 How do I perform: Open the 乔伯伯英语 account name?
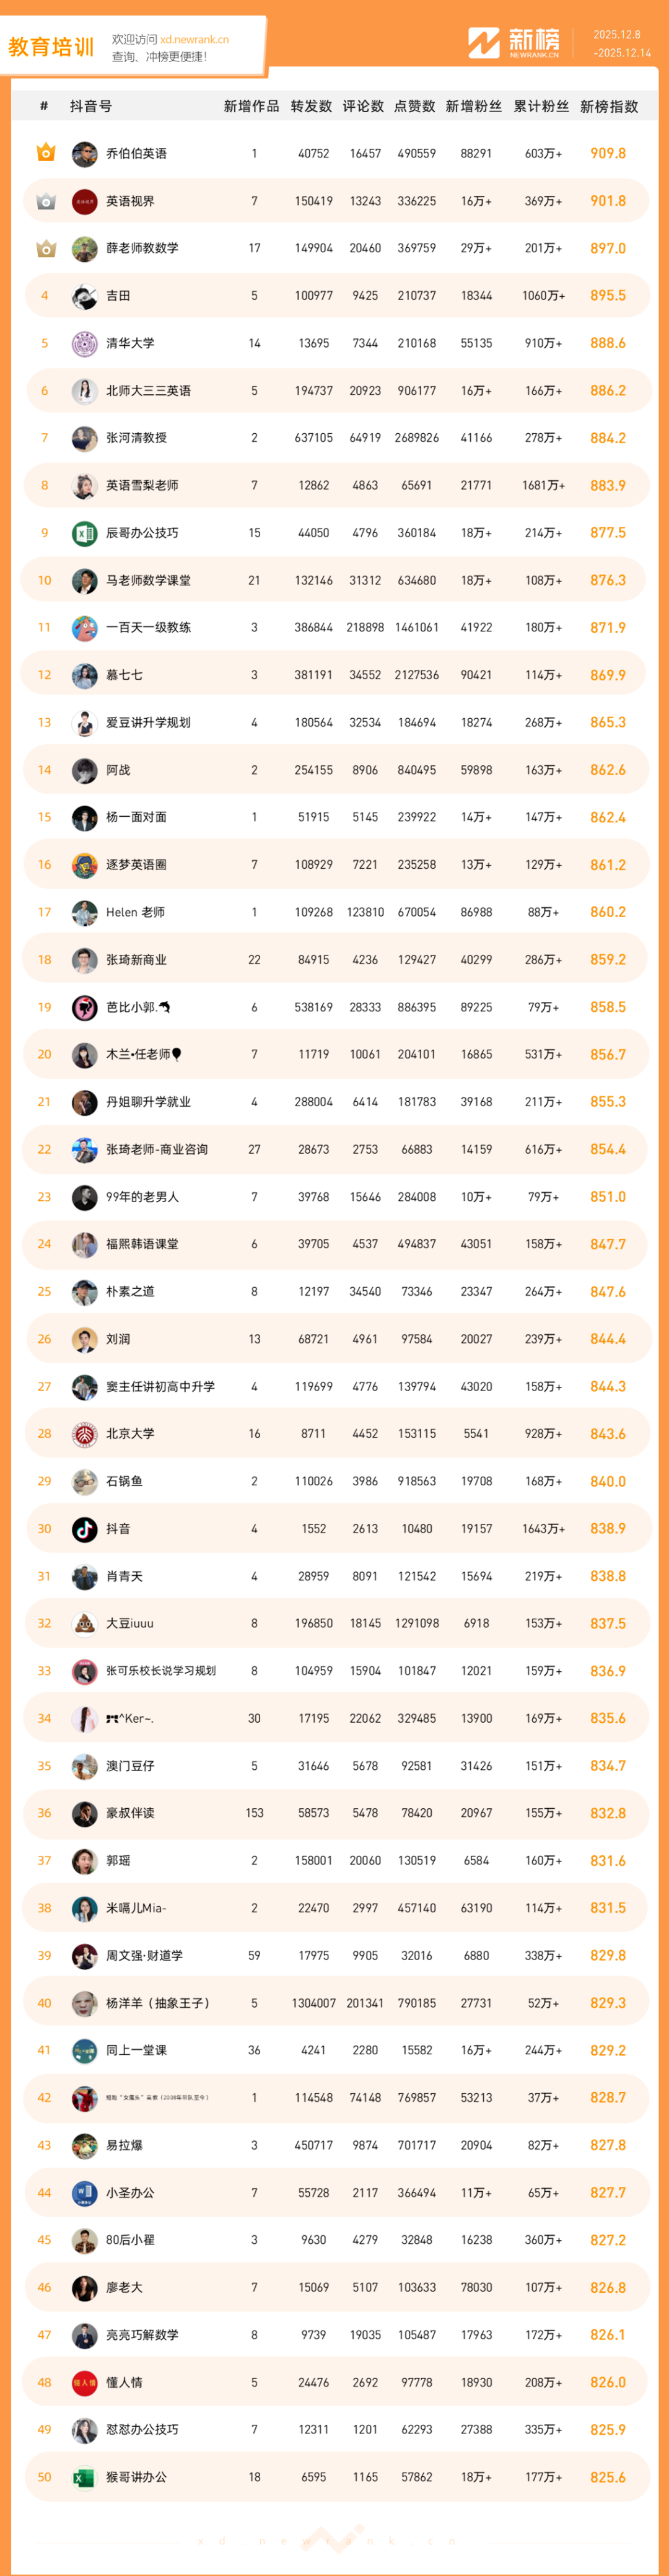click(136, 154)
